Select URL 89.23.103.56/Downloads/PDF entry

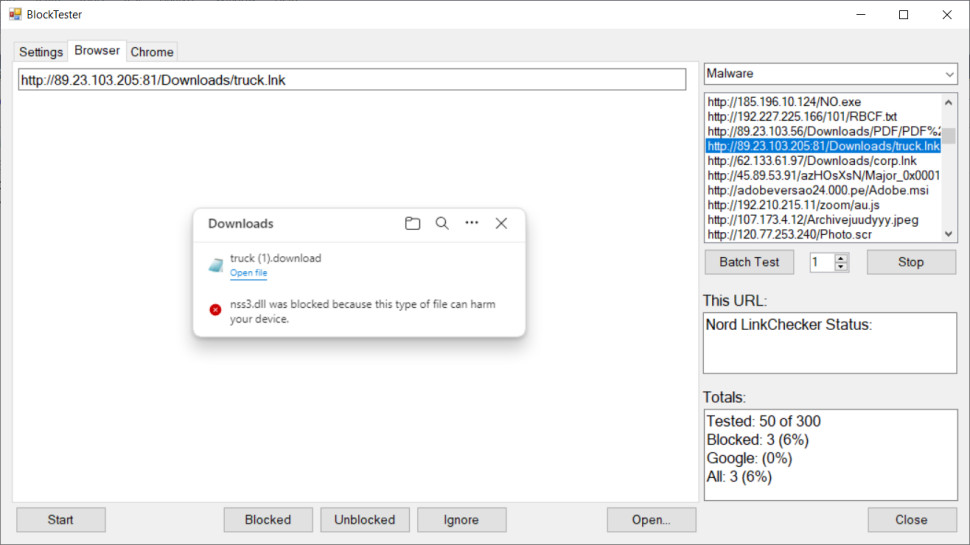click(823, 131)
